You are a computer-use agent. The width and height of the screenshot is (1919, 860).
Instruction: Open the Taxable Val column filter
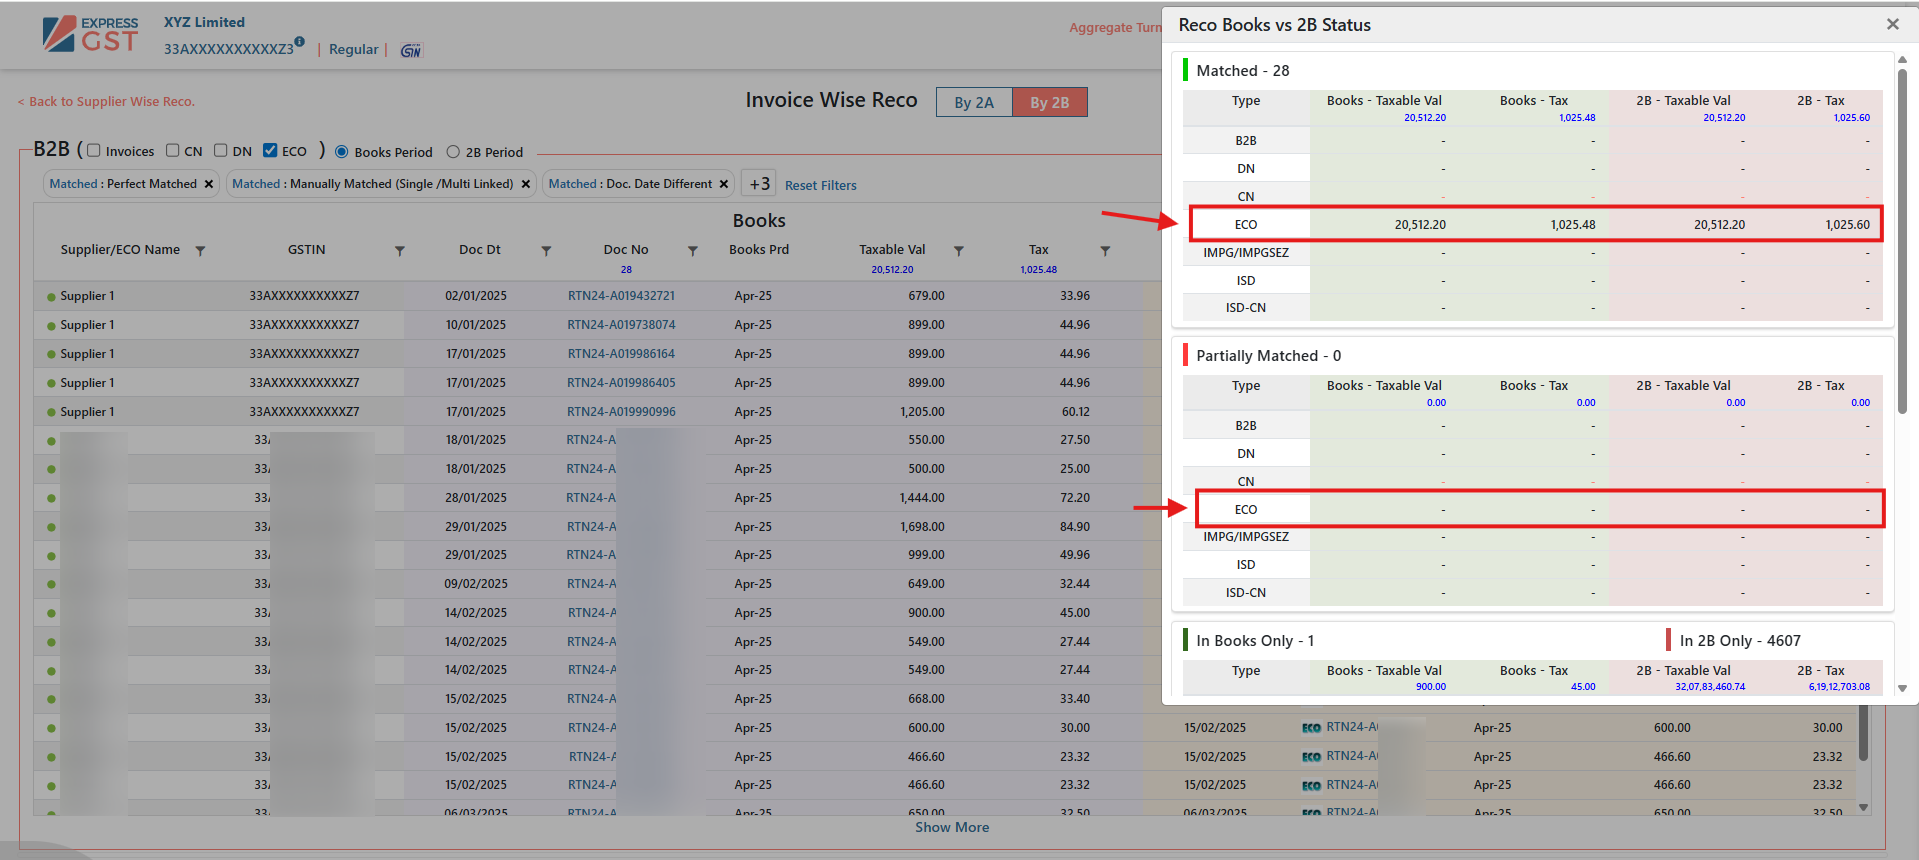[958, 251]
